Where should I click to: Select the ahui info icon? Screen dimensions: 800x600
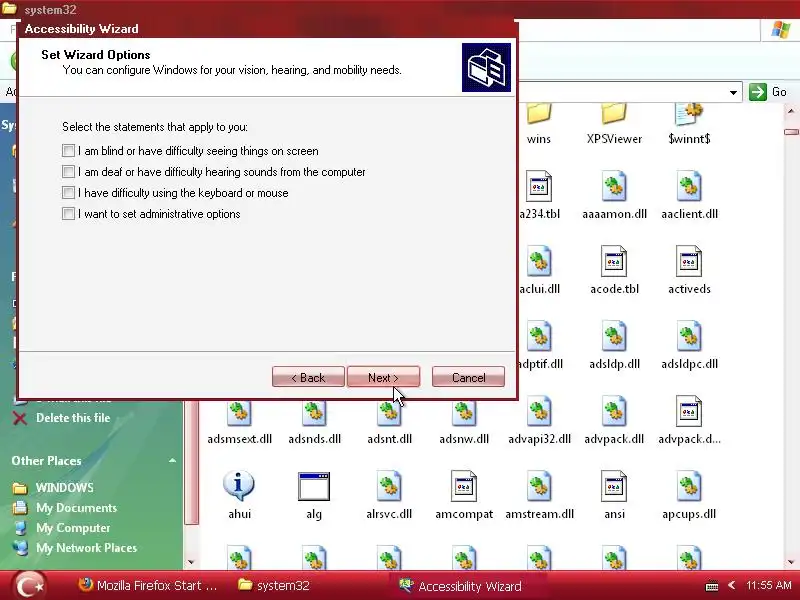[239, 486]
